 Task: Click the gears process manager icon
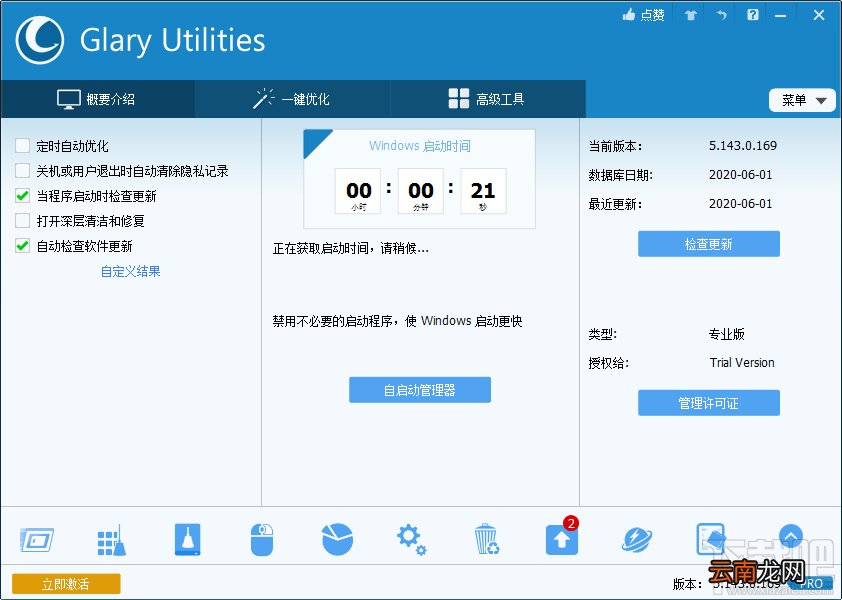(x=412, y=540)
